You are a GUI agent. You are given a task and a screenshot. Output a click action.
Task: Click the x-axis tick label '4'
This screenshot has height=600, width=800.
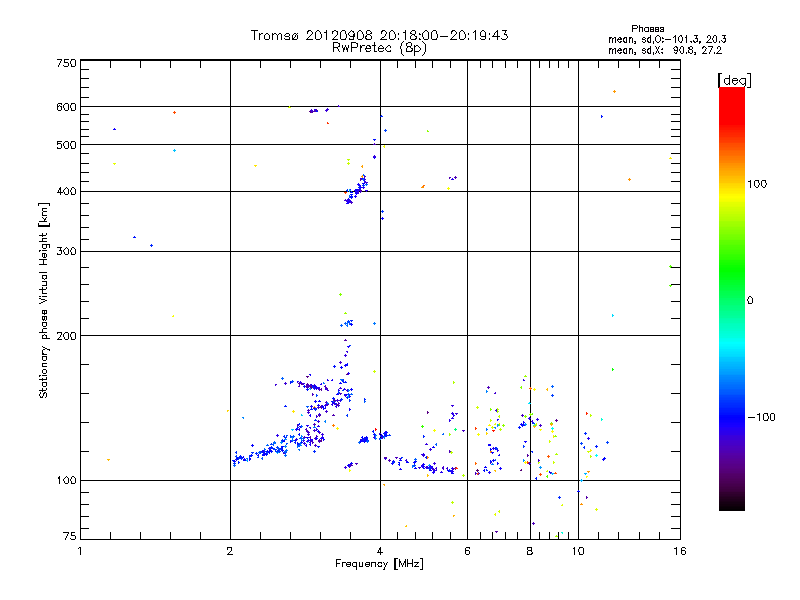(x=380, y=551)
